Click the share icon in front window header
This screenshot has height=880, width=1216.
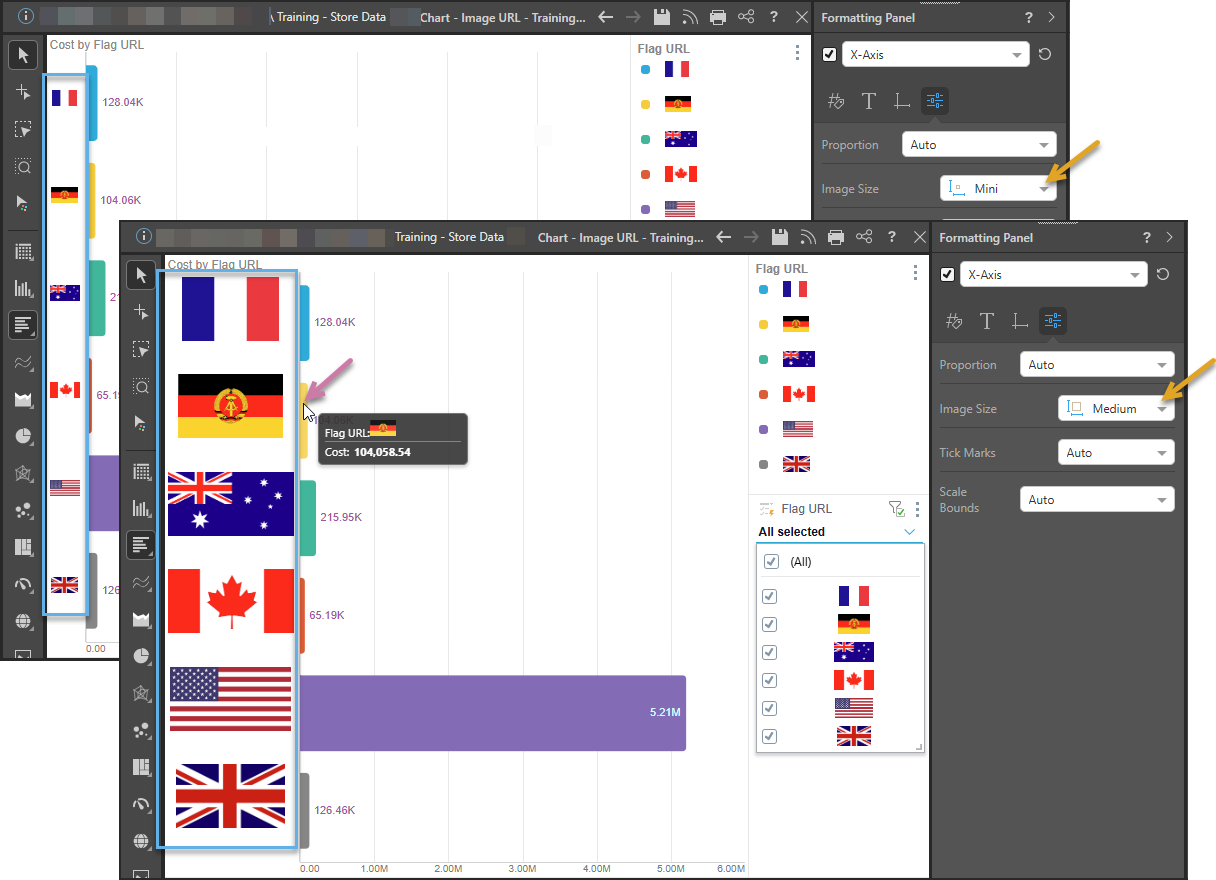click(864, 237)
